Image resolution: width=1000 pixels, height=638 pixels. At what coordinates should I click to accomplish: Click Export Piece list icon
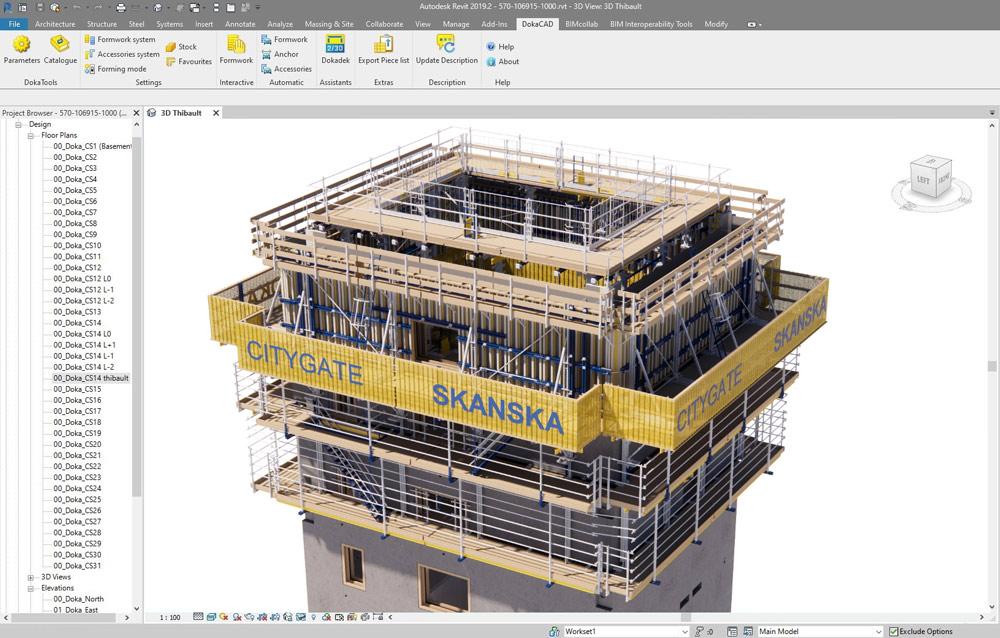point(383,49)
